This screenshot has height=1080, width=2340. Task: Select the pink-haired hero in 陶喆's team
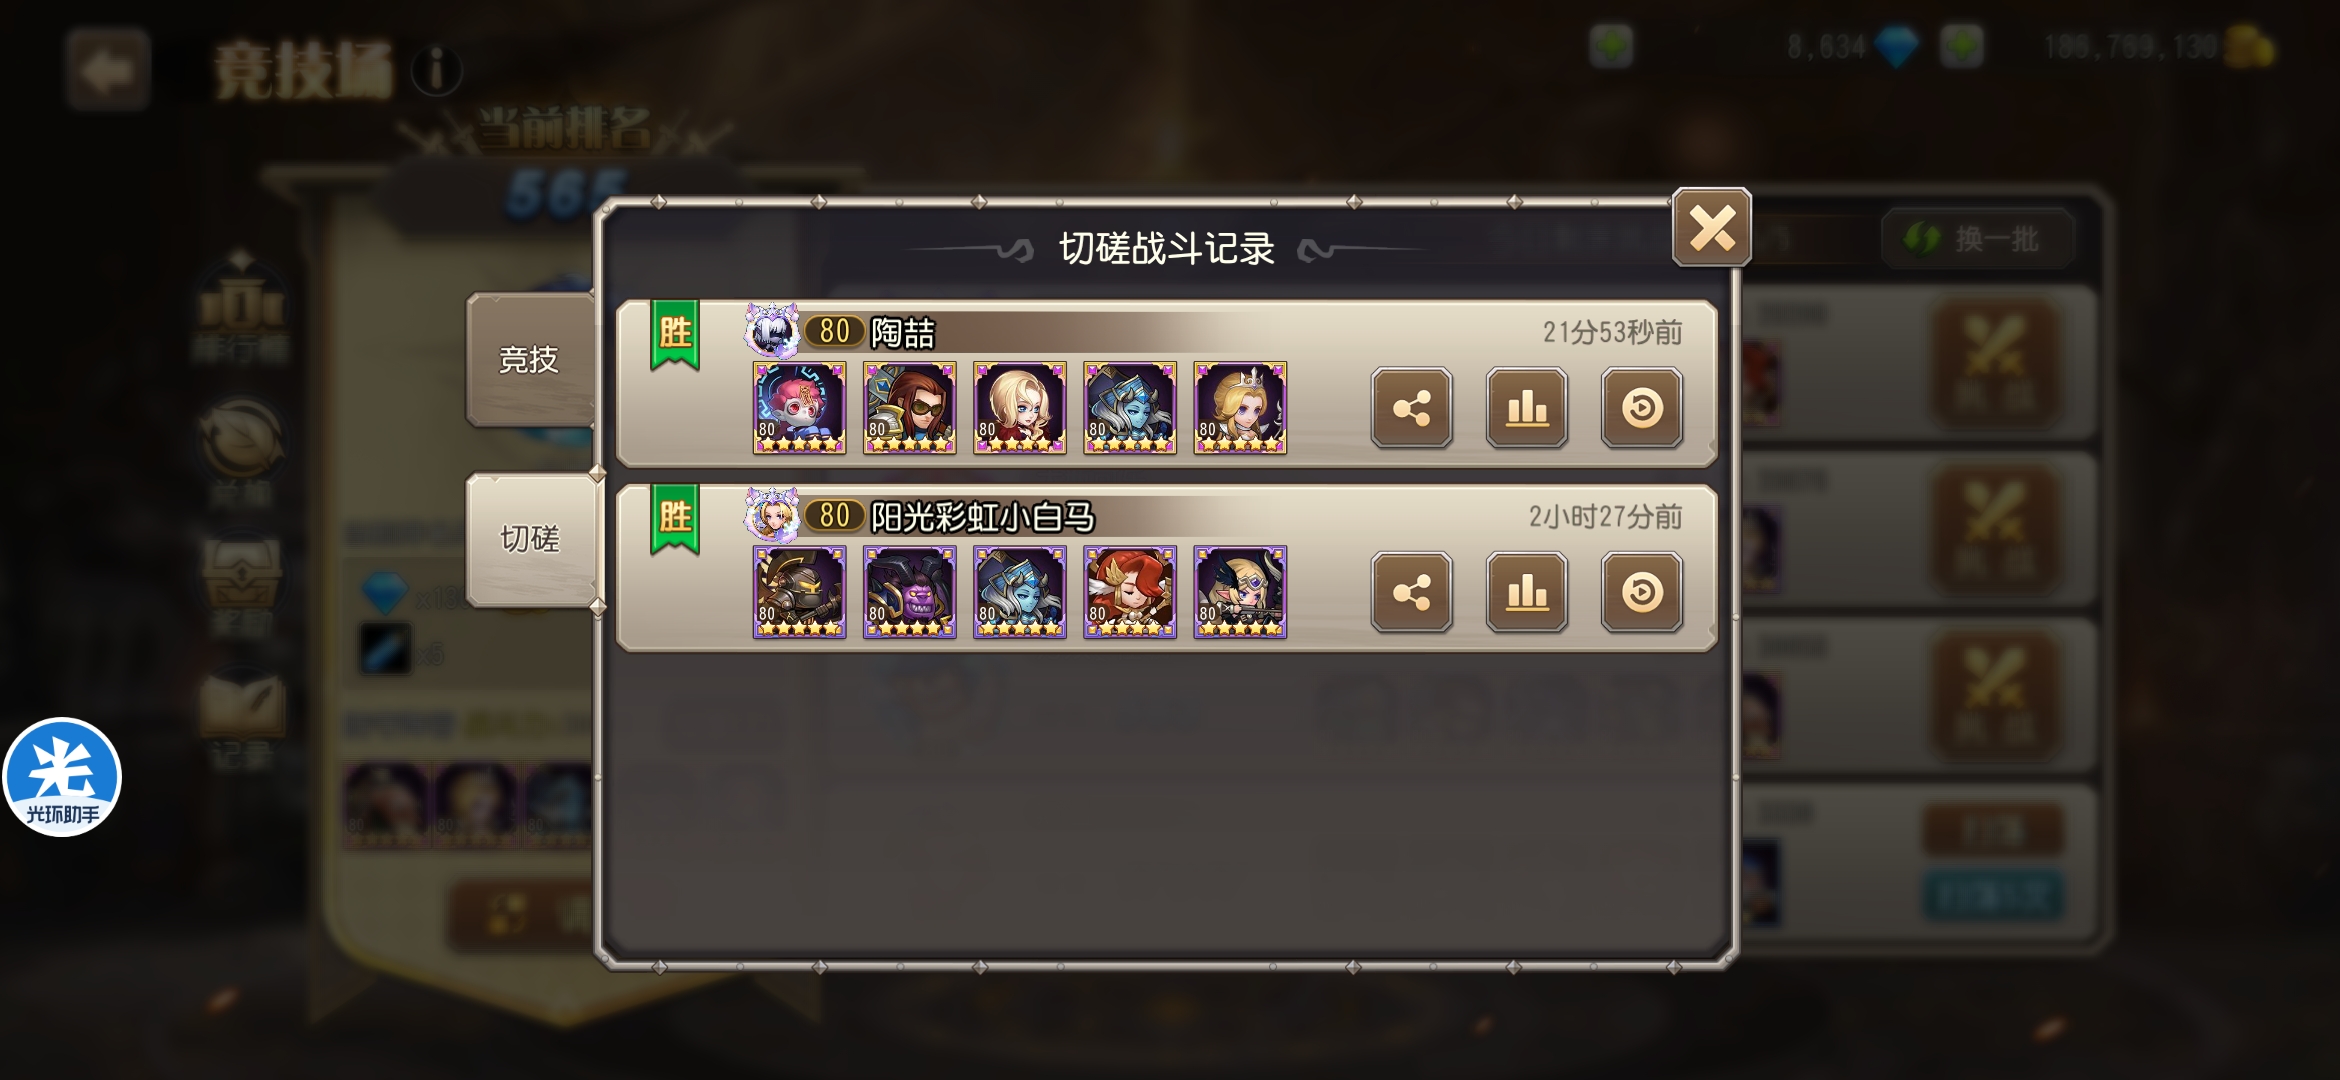tap(799, 408)
